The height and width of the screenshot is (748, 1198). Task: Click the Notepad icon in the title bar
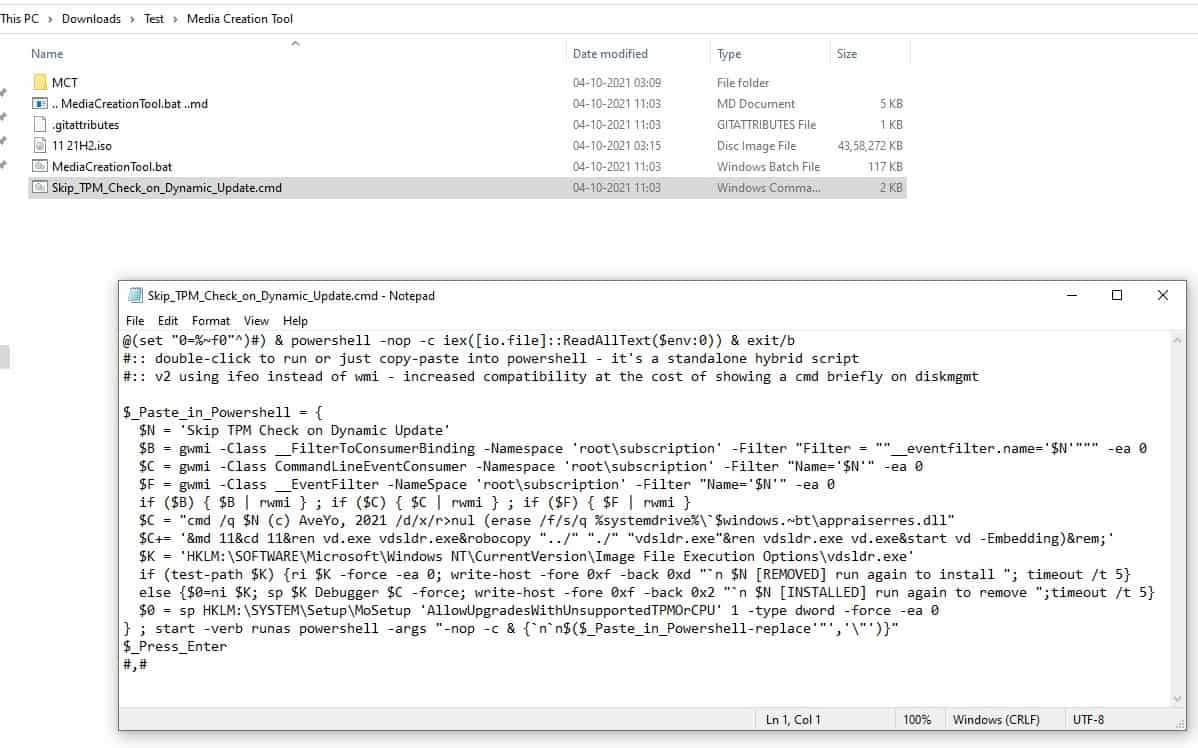(x=135, y=296)
